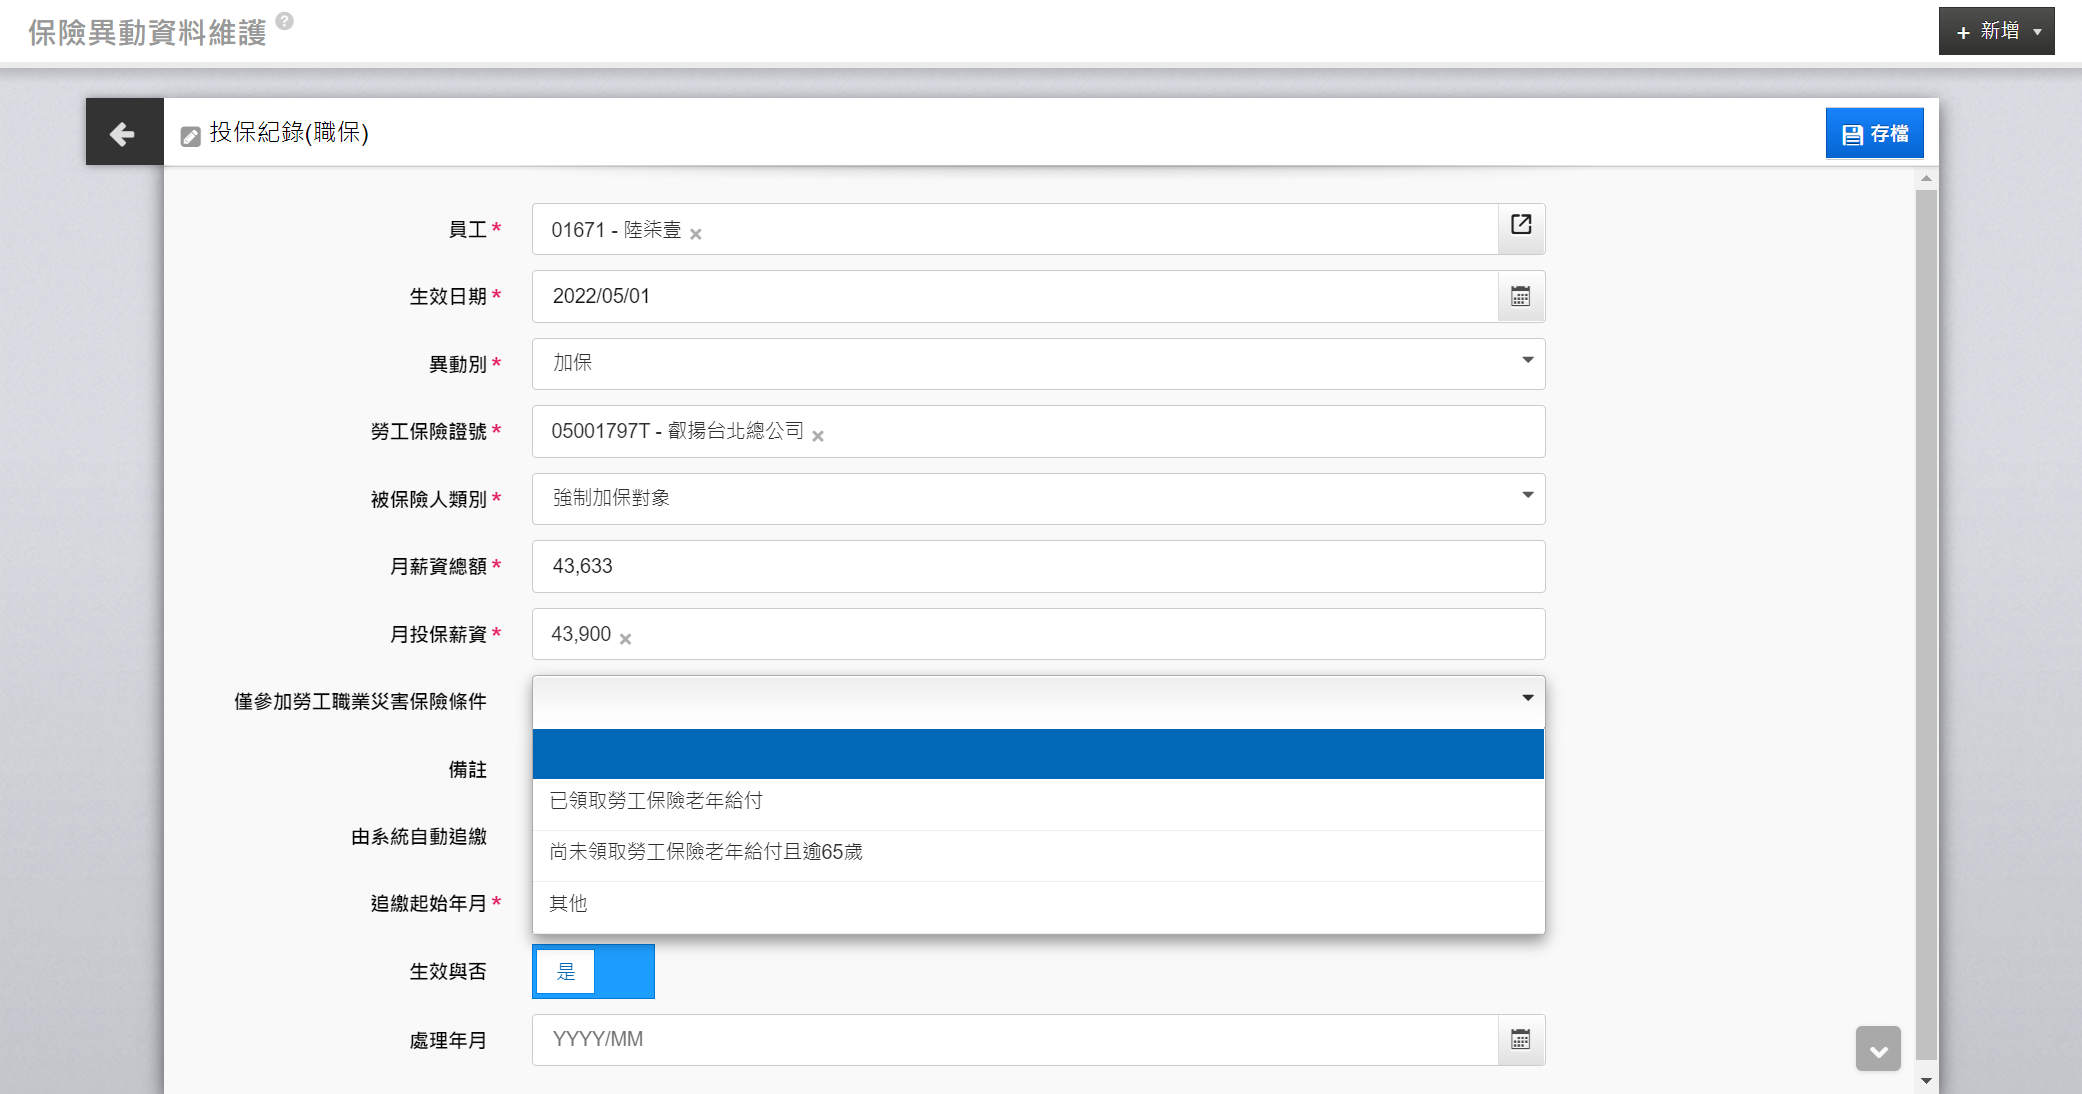Screen dimensions: 2082x1094
Task: Open calendar for 生效日期 field
Action: 1521,297
